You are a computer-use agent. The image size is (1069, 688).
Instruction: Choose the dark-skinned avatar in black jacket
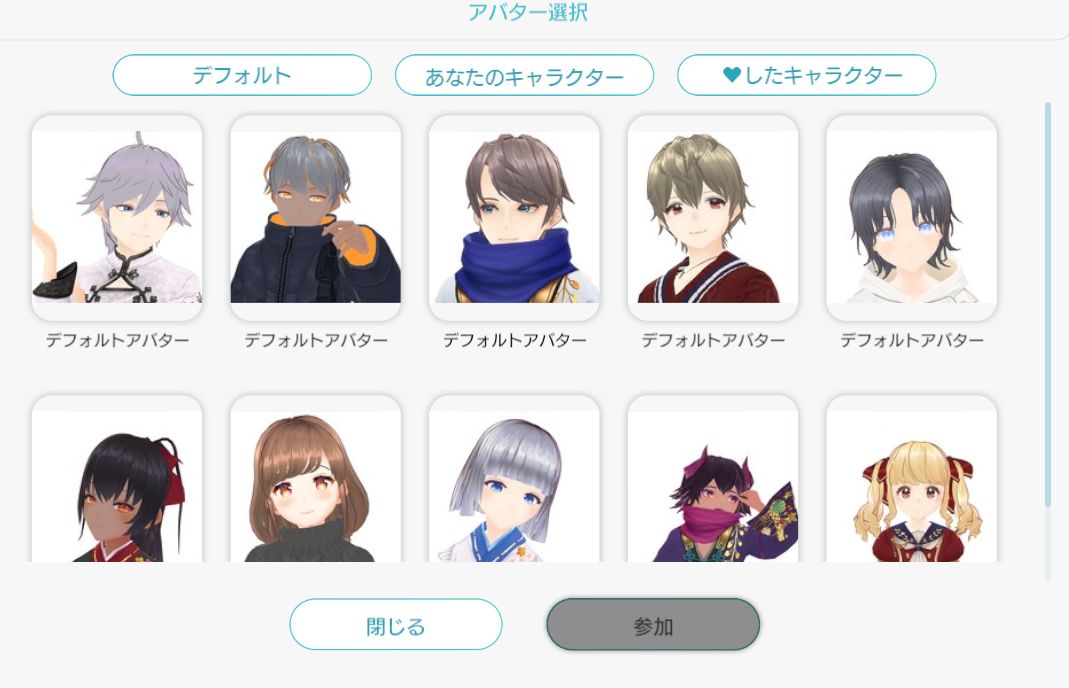coord(316,218)
